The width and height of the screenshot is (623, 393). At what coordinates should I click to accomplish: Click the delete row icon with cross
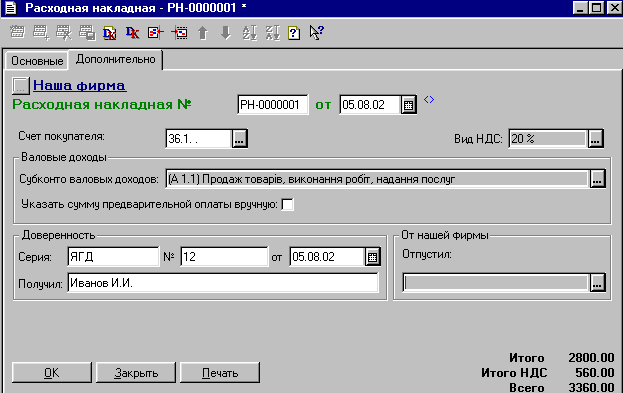point(64,33)
